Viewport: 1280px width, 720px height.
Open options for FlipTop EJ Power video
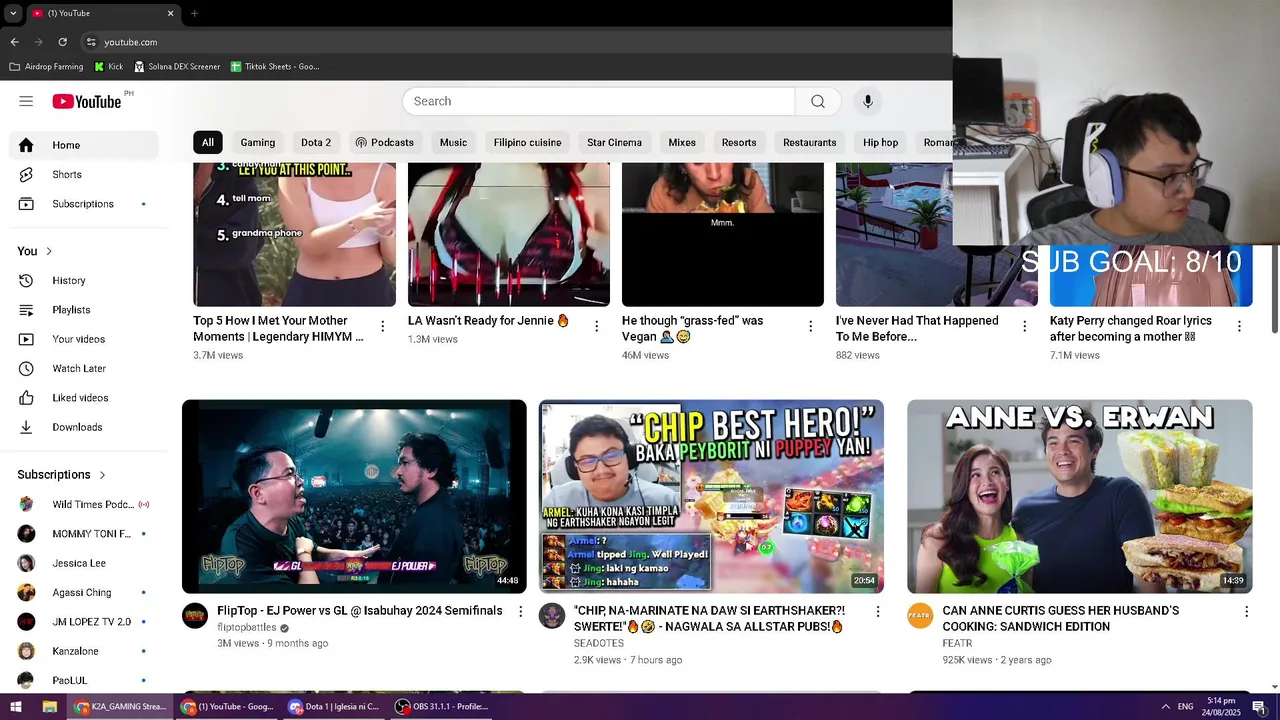pyautogui.click(x=520, y=611)
